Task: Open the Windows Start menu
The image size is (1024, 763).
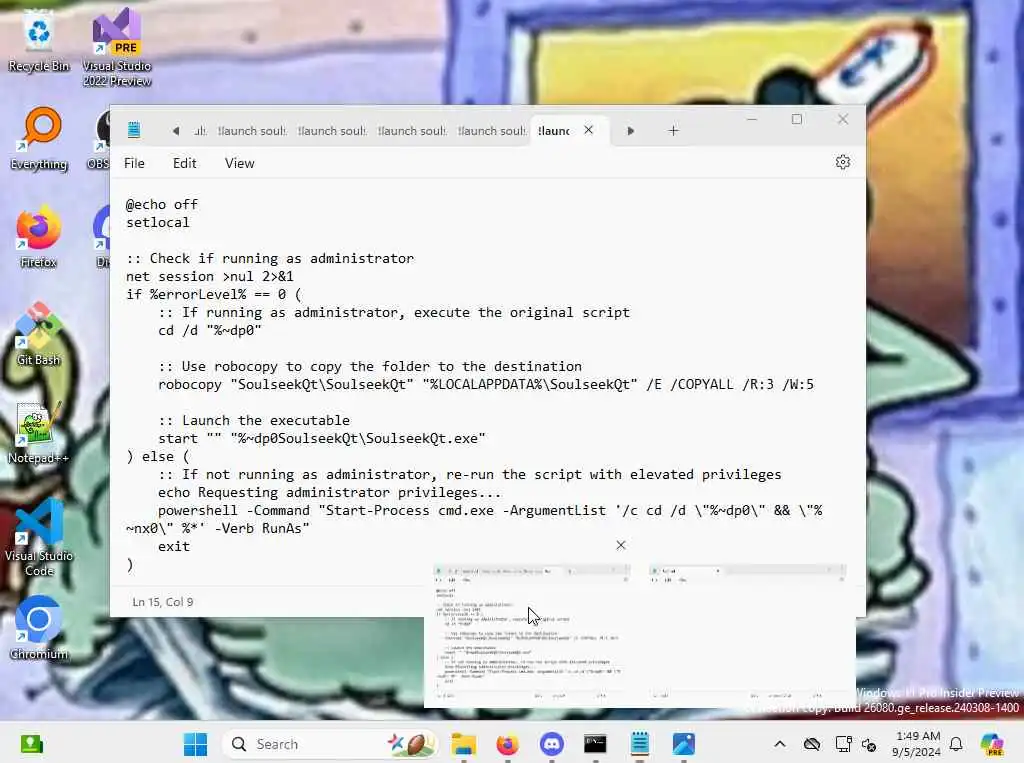Action: click(195, 744)
